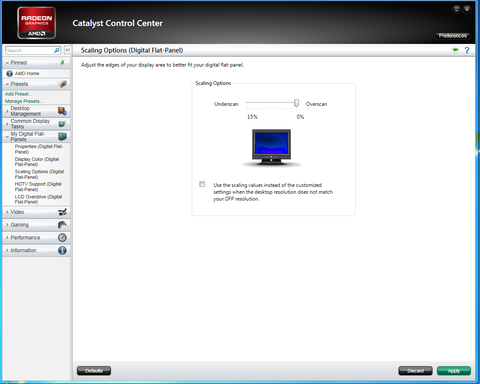Click the 0% slider value label

pos(300,117)
